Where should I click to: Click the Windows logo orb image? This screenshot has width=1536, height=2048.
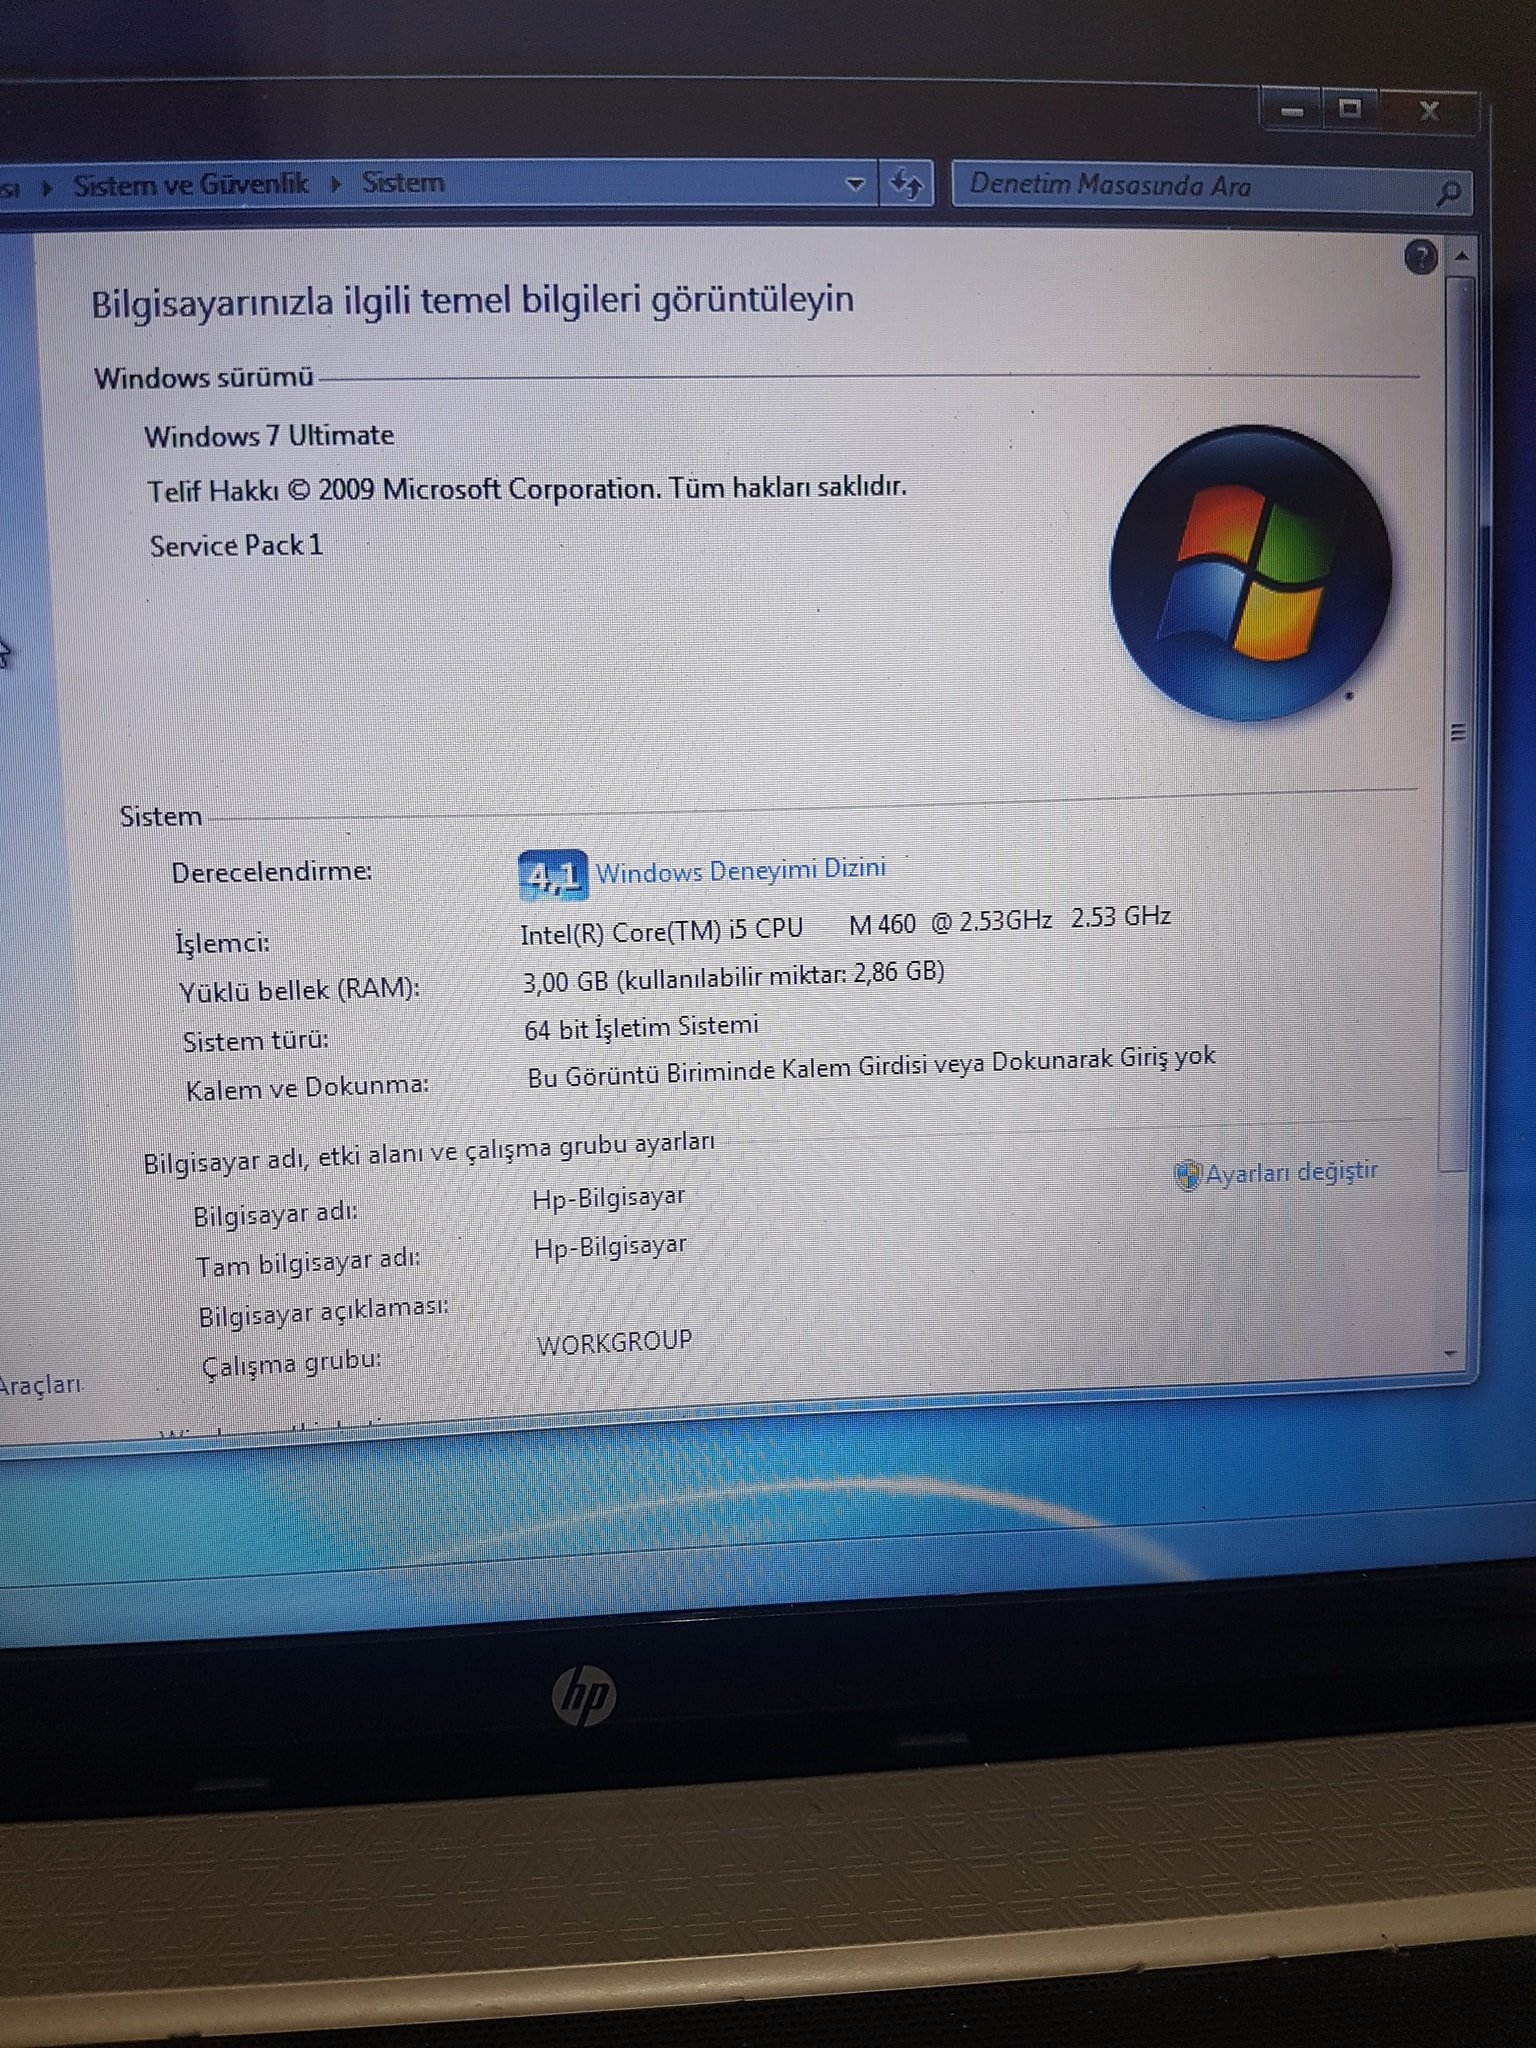[1250, 574]
